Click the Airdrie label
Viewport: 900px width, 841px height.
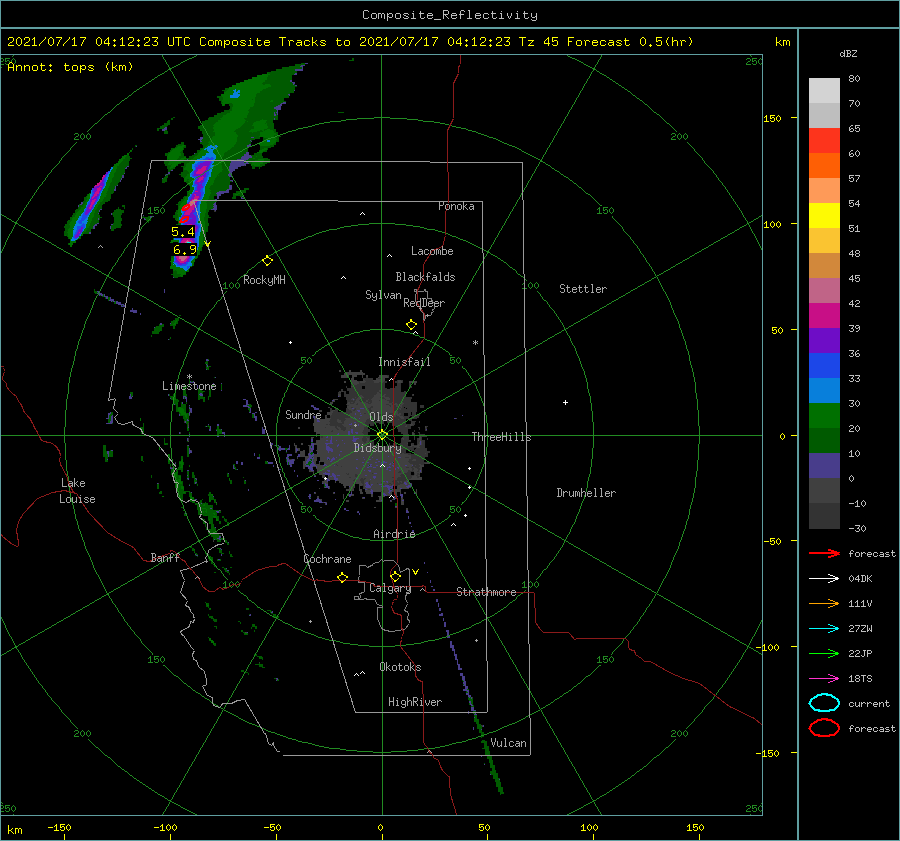394,534
